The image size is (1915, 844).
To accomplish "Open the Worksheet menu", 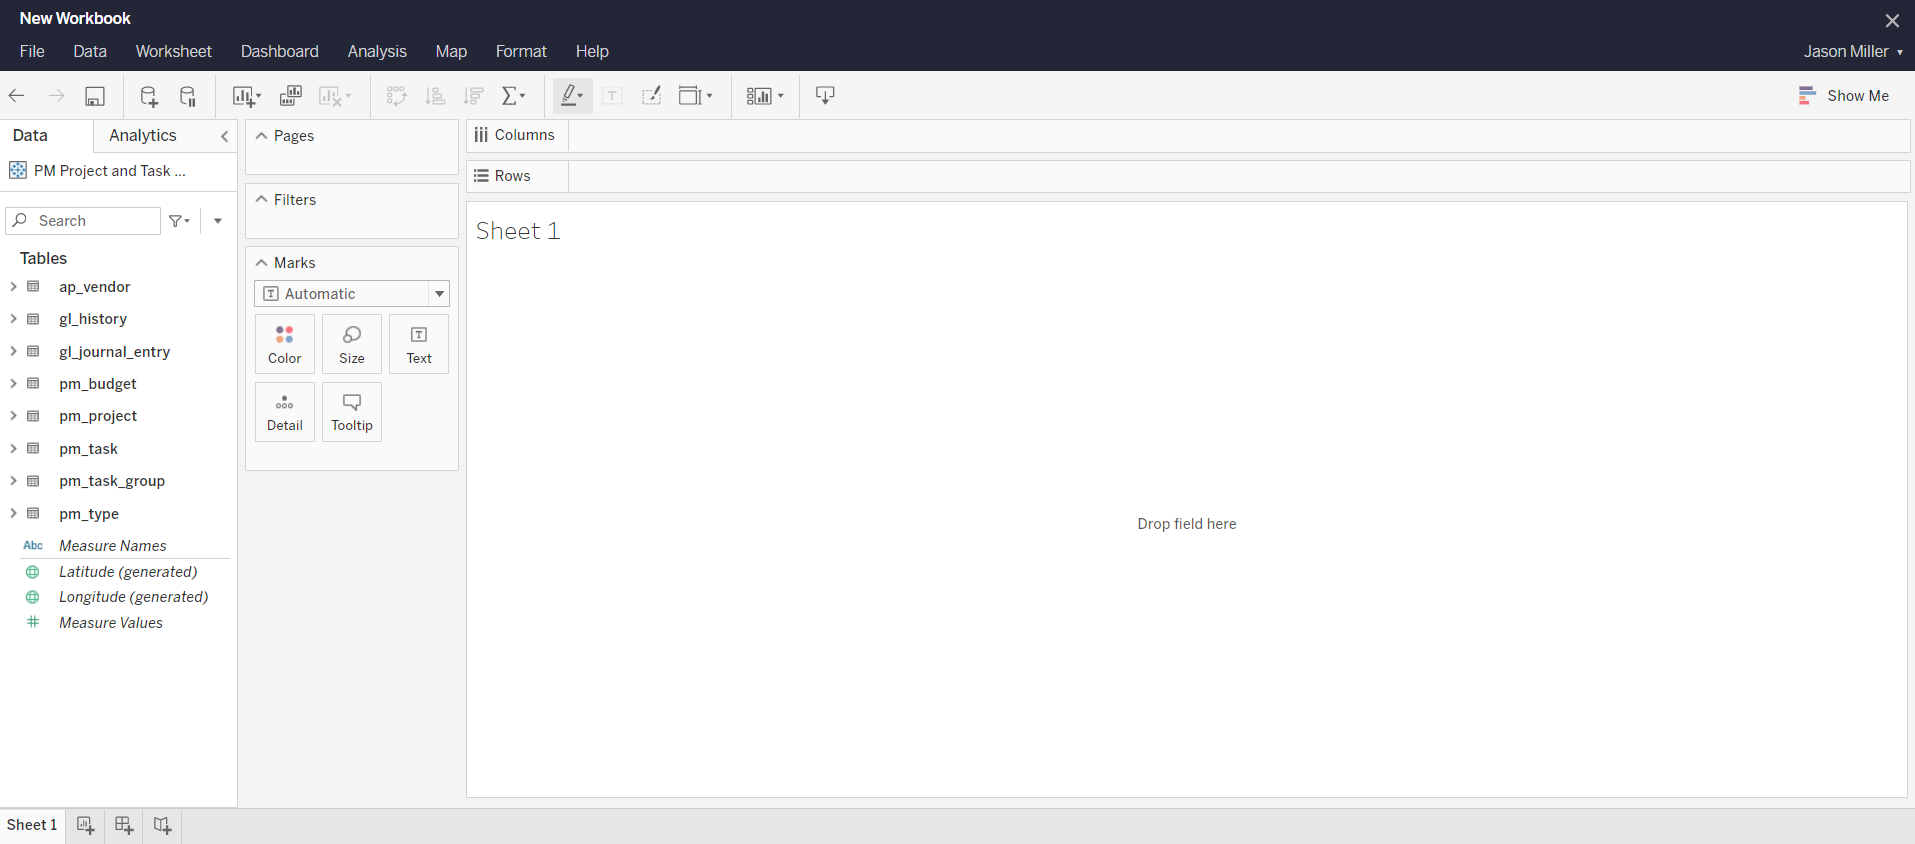I will click(174, 51).
